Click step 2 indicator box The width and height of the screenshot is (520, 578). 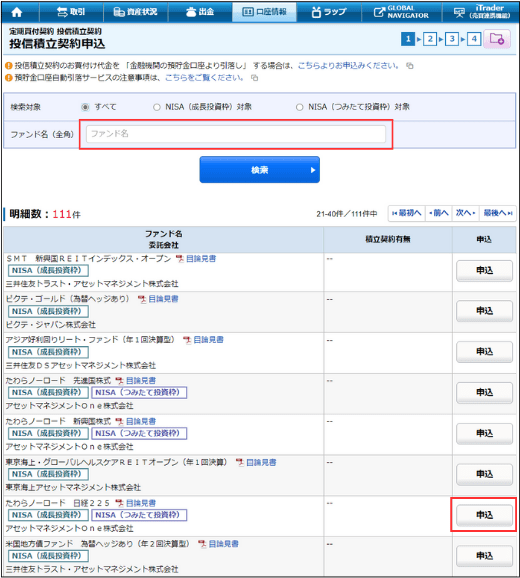(x=430, y=39)
